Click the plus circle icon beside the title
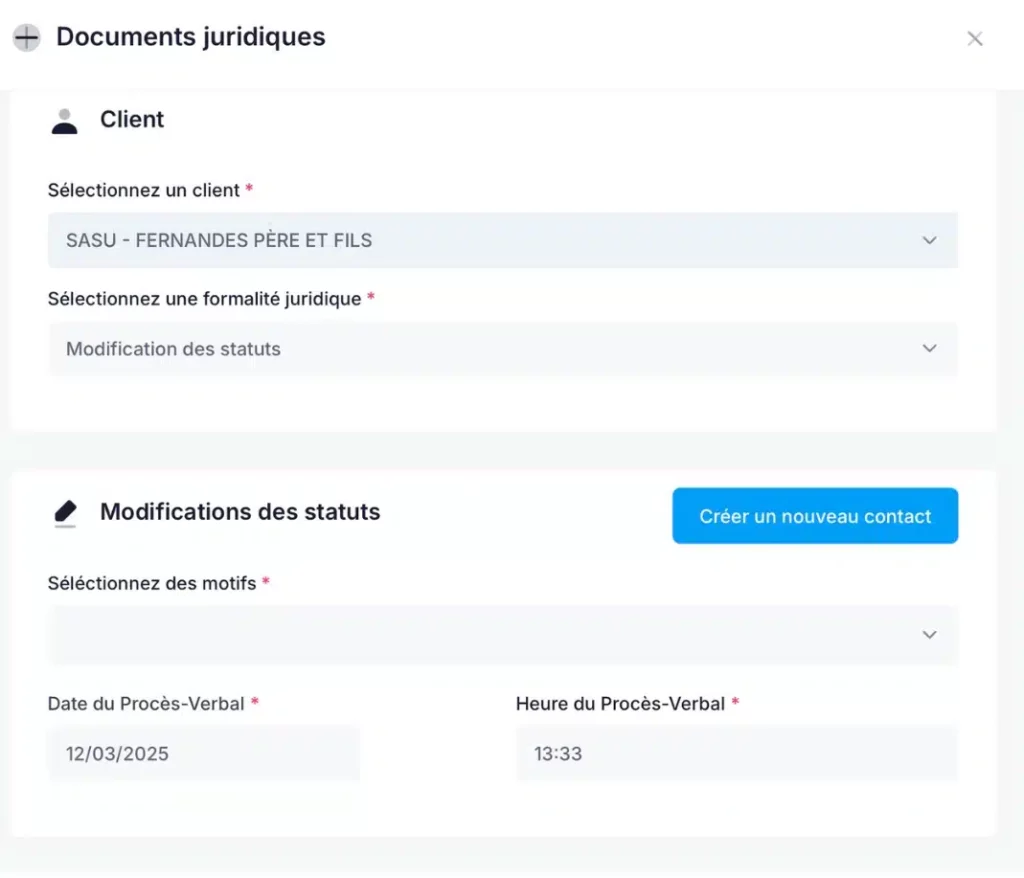 click(26, 37)
